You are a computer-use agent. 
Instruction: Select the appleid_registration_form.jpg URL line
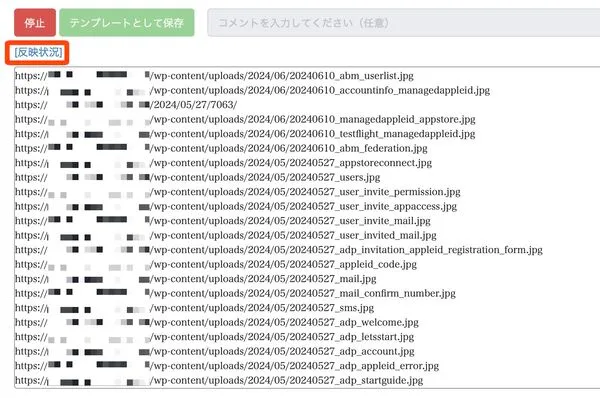(279, 250)
